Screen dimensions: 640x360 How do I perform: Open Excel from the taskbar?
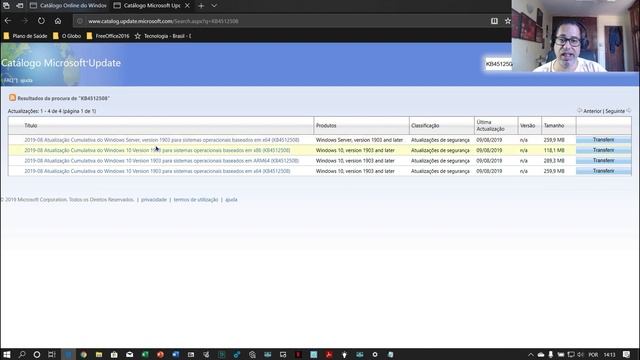tap(145, 355)
